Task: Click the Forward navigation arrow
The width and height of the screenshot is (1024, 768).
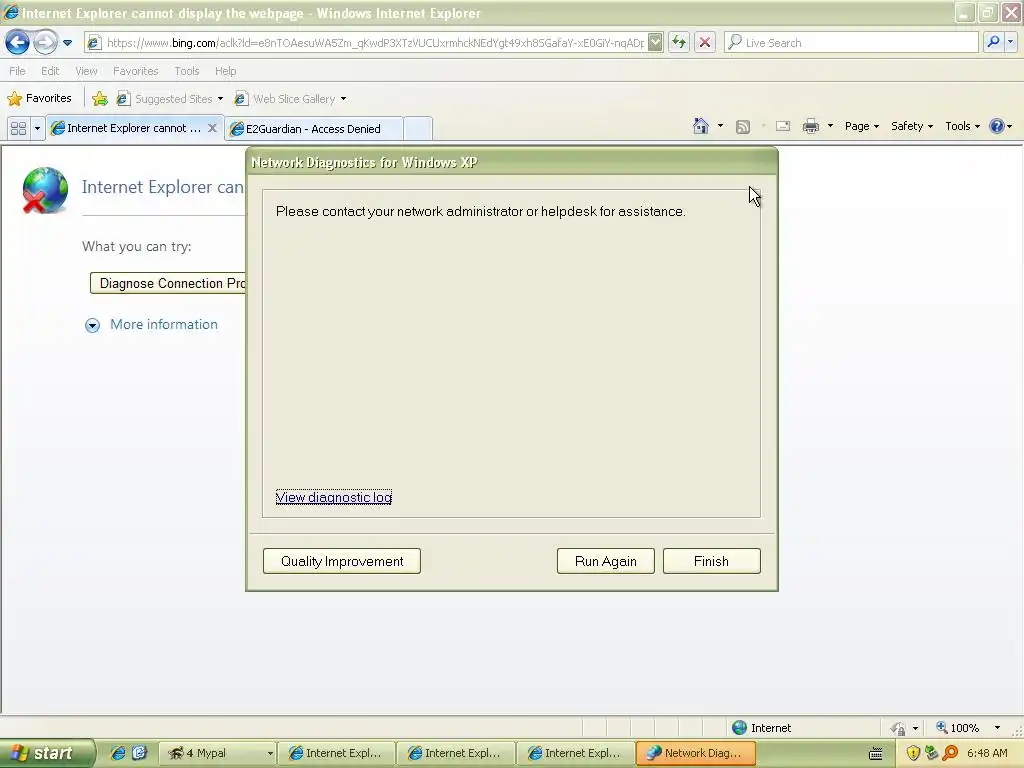Action: pyautogui.click(x=45, y=43)
